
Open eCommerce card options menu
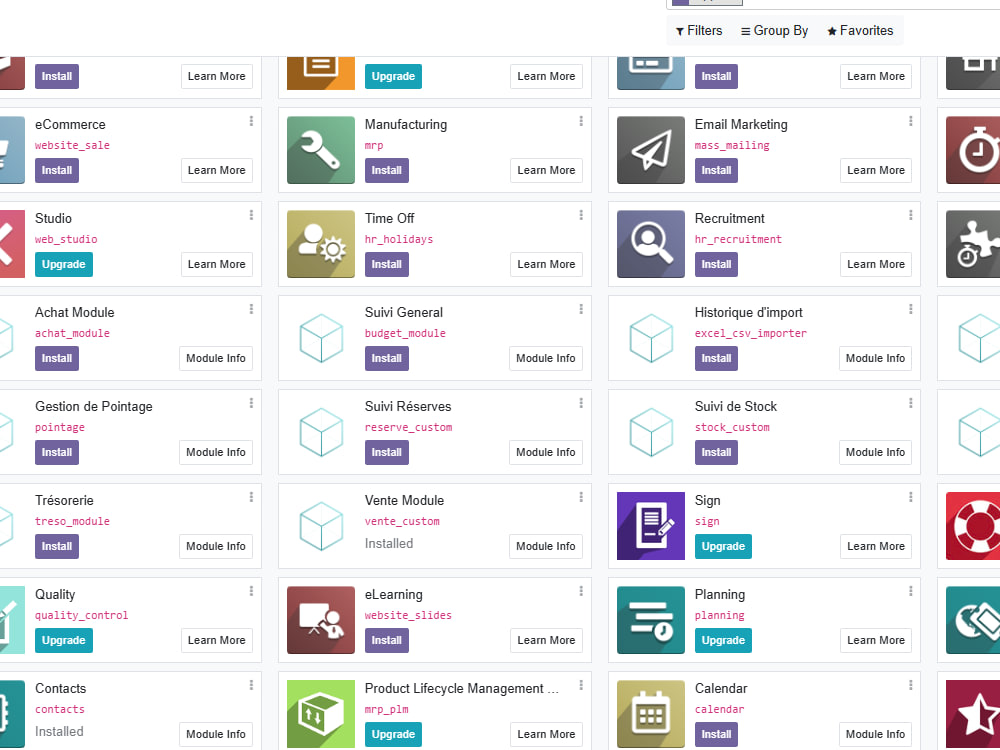[251, 121]
